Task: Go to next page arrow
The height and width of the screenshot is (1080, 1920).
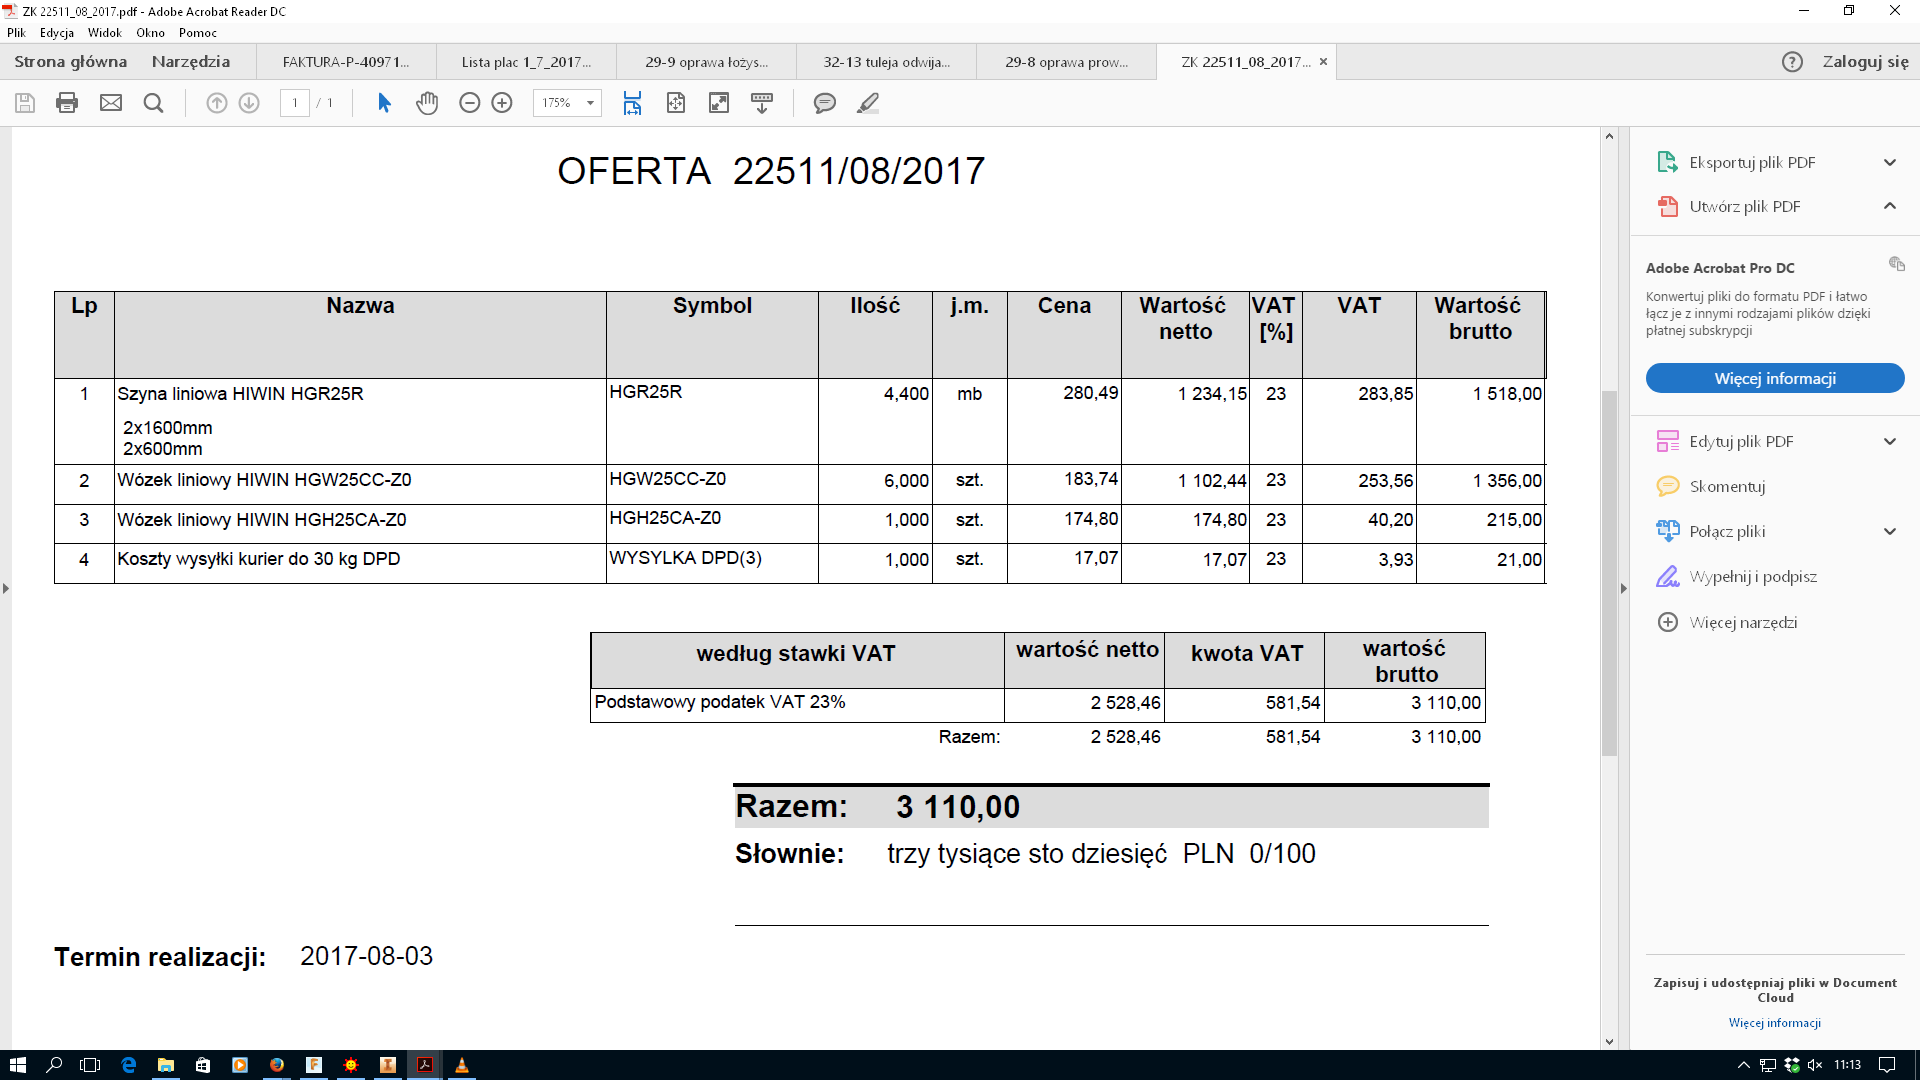Action: 249,103
